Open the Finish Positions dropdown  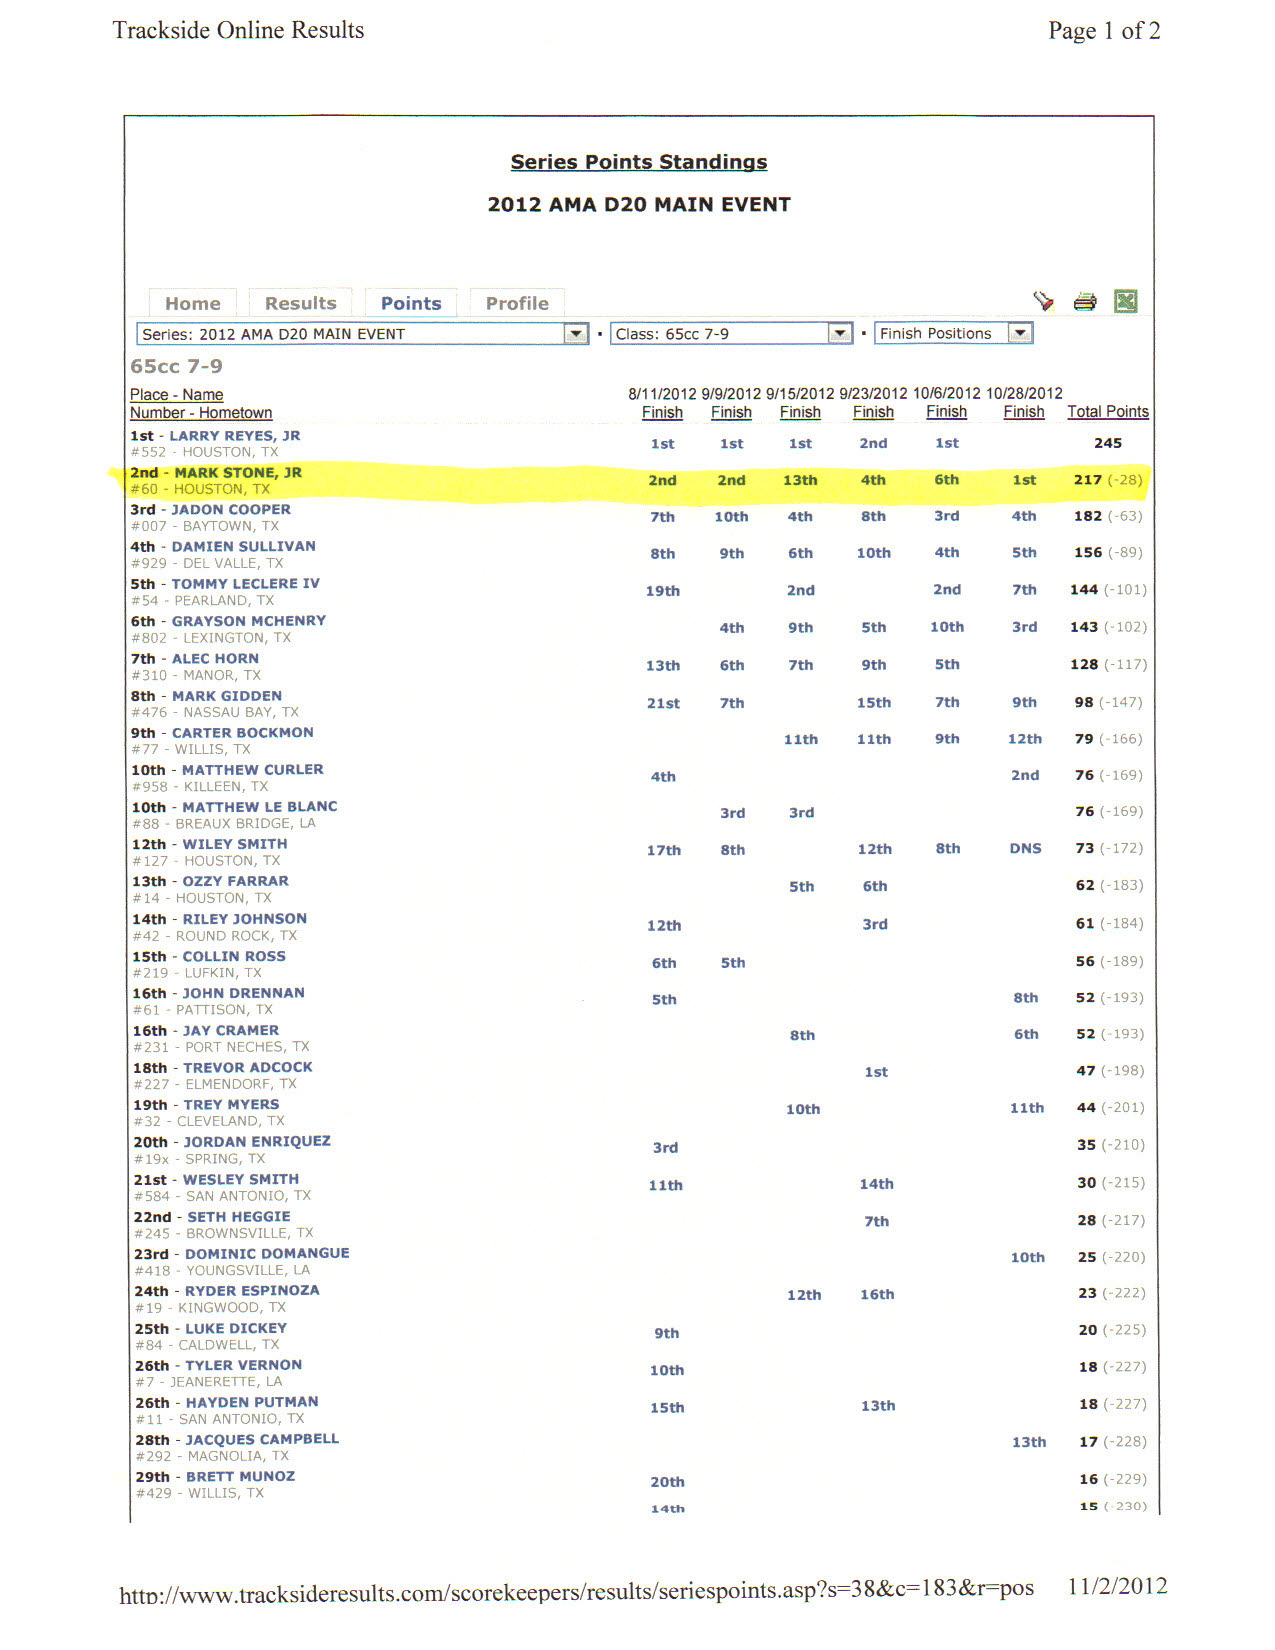pyautogui.click(x=1020, y=333)
